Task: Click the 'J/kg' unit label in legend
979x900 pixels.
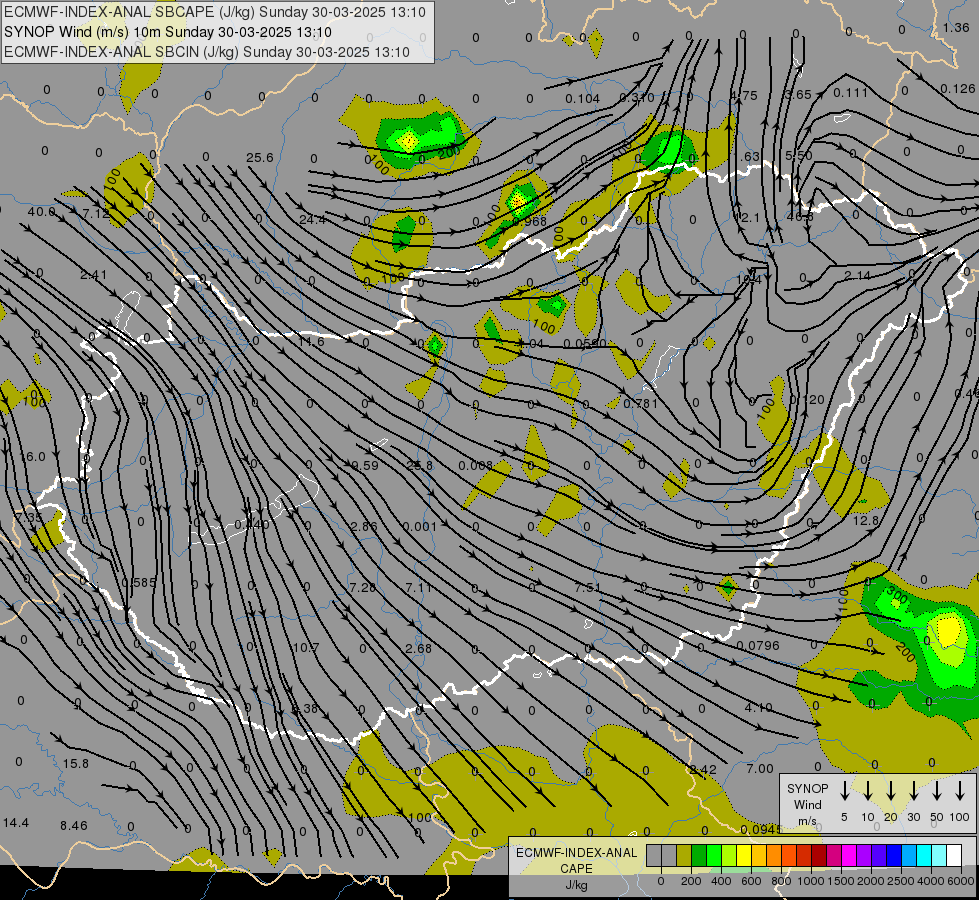Action: [576, 885]
